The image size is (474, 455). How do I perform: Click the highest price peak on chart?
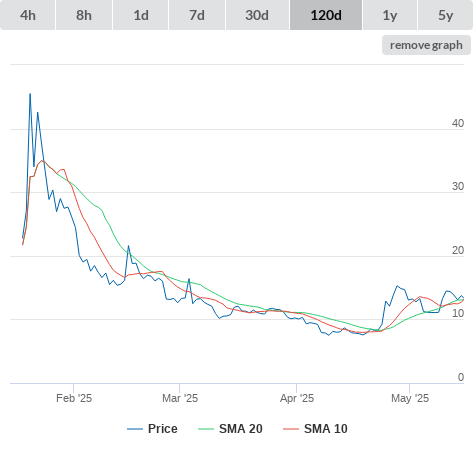30,94
